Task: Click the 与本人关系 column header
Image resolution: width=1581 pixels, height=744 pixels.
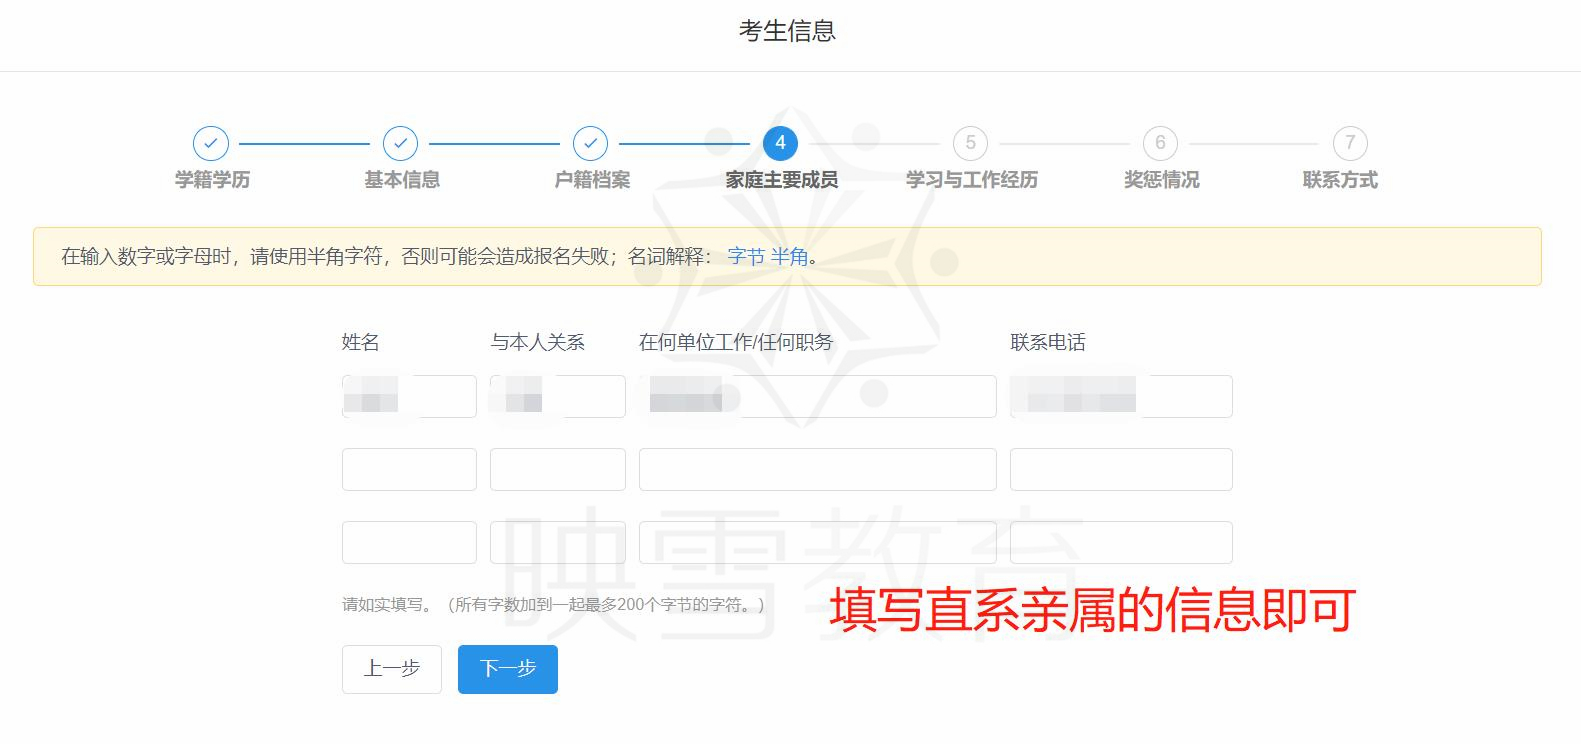Action: pos(537,342)
